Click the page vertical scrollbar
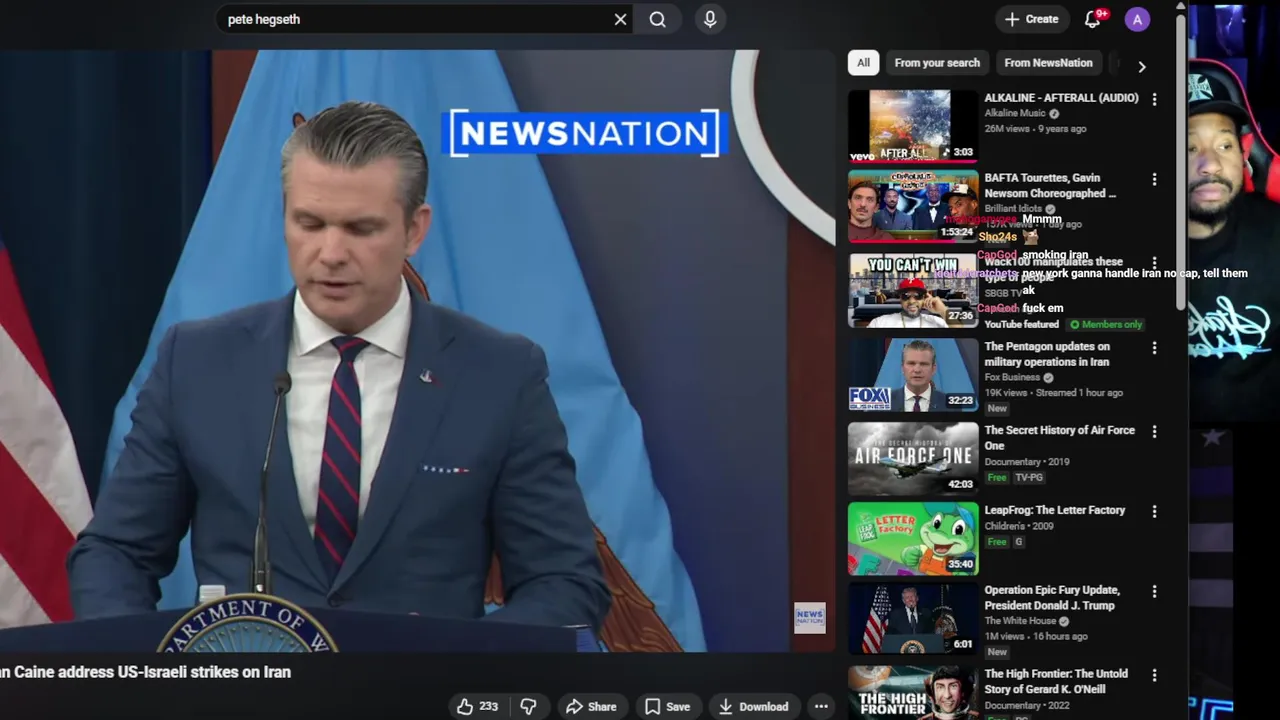Viewport: 1280px width, 720px height. tap(1181, 160)
